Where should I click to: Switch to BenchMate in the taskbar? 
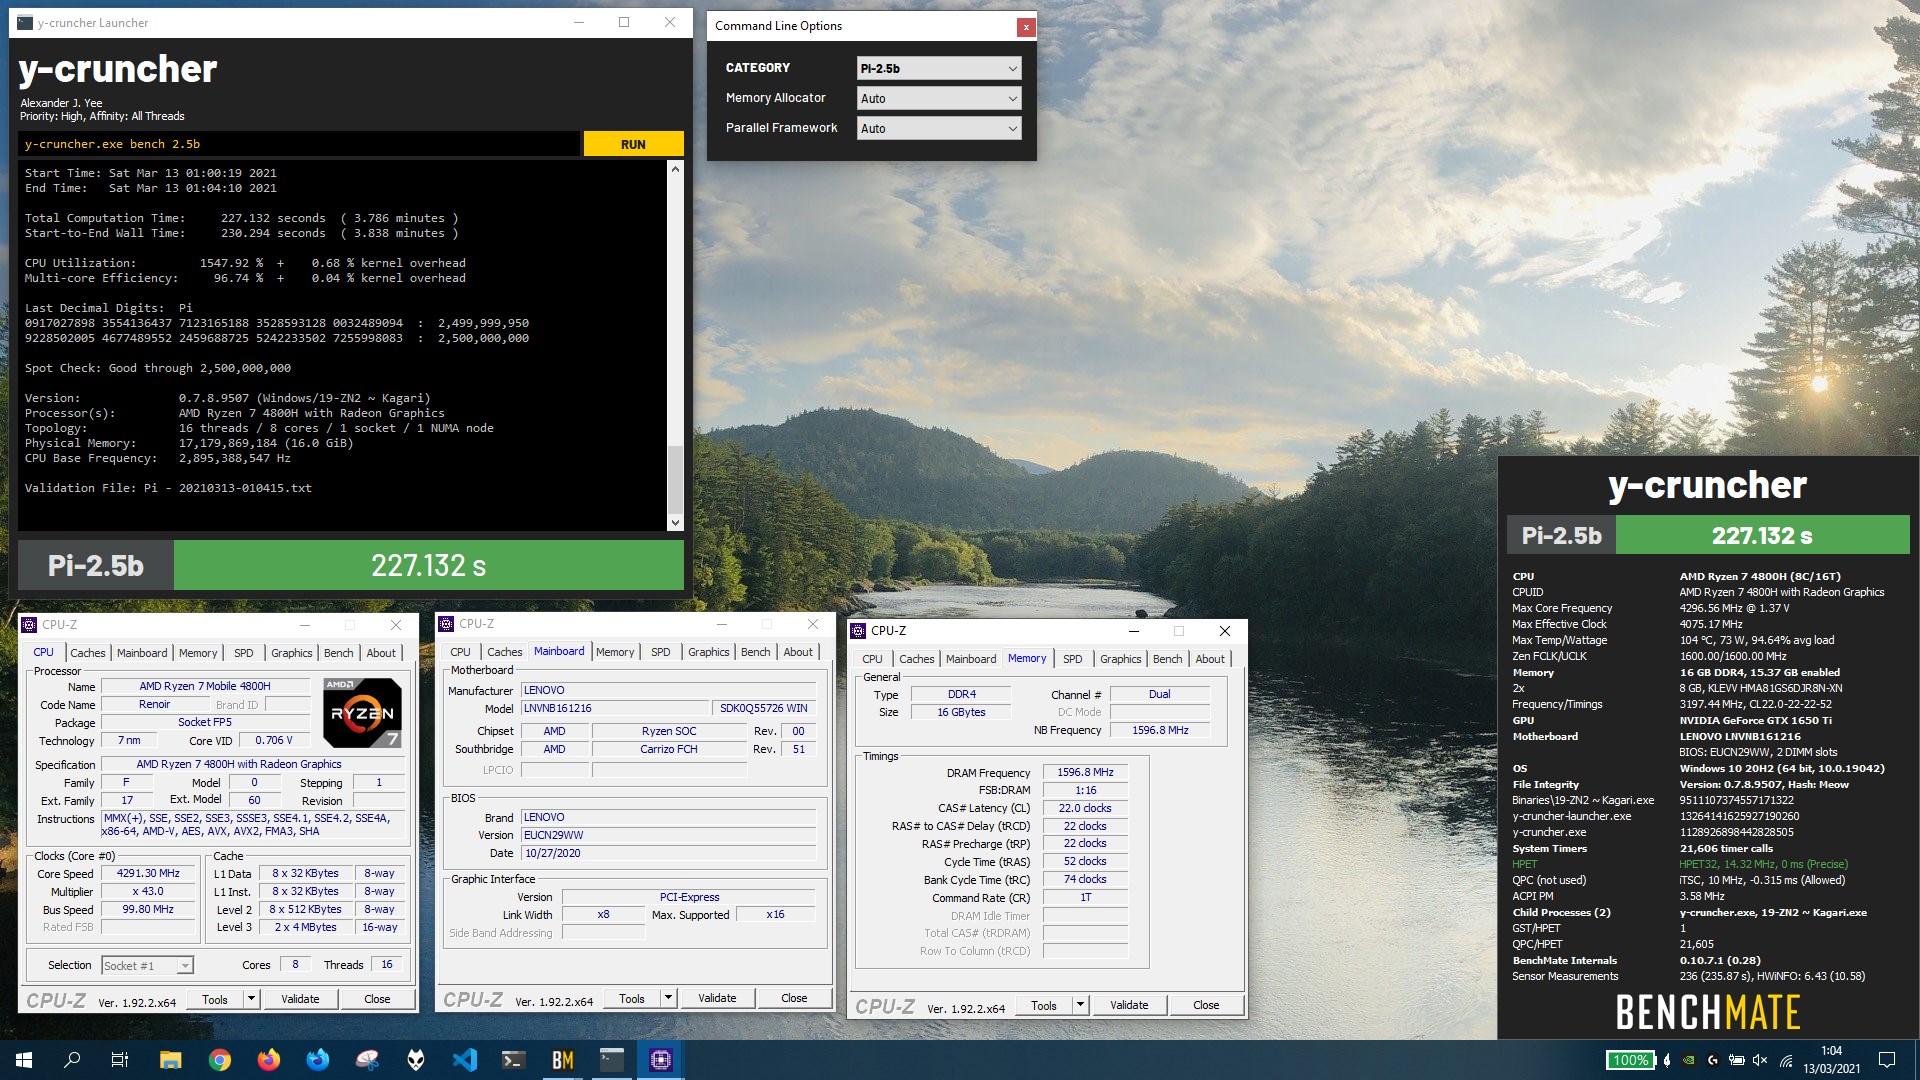coord(563,1060)
